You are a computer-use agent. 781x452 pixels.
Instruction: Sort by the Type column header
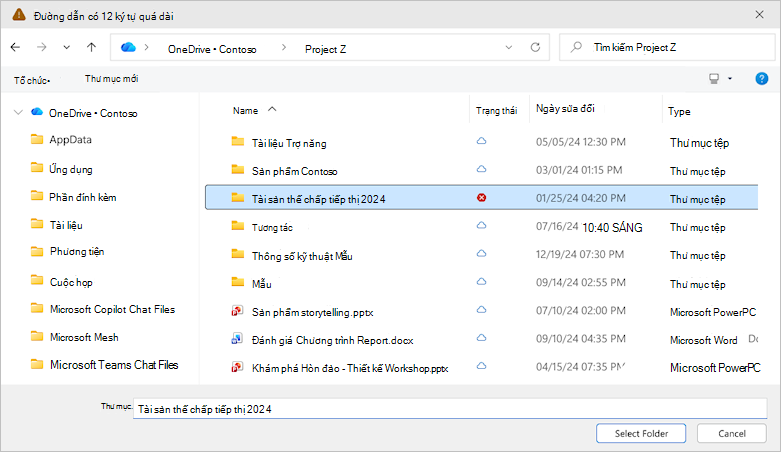point(679,112)
